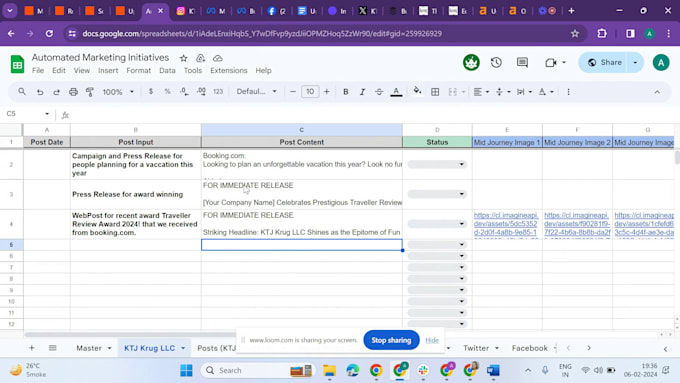Redo the last action
This screenshot has width=680, height=383.
[56, 92]
